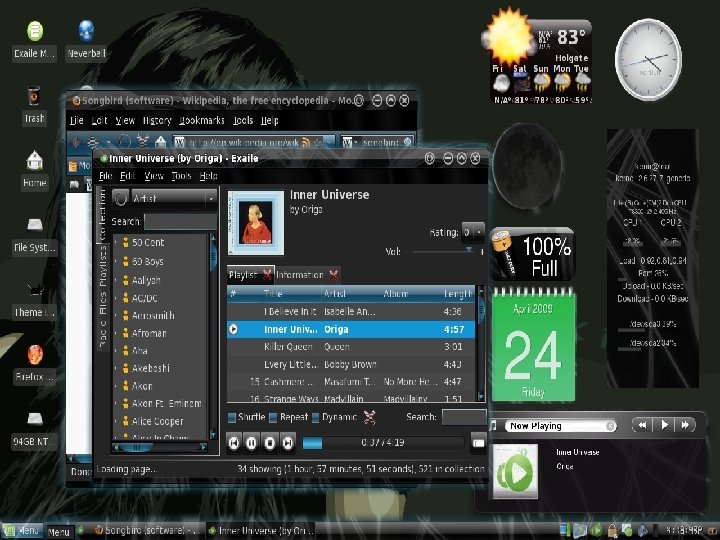Screen dimensions: 720x540
Task: Switch to the Information tab
Action: 300,275
